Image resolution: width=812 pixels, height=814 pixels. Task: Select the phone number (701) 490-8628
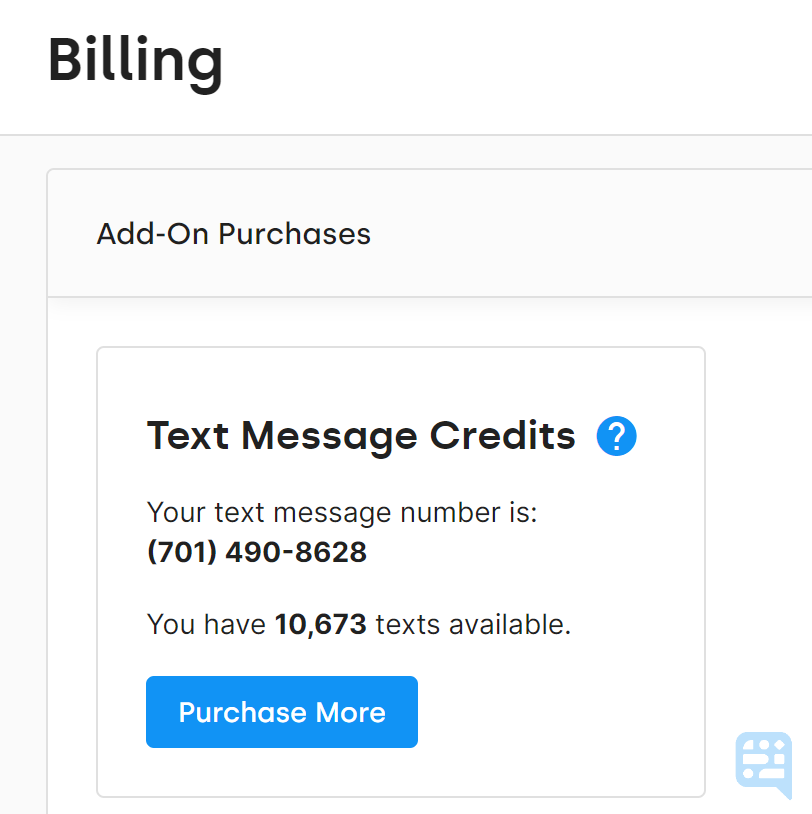coord(257,552)
